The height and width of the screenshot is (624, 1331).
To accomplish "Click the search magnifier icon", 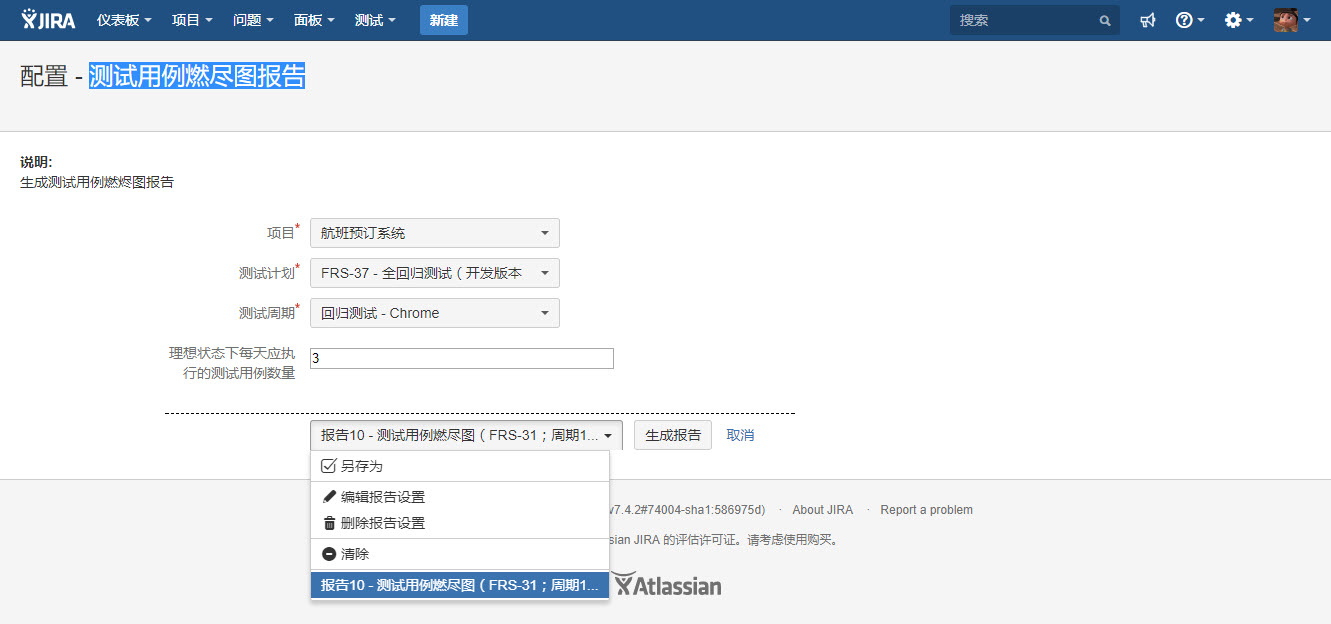I will pos(1105,20).
